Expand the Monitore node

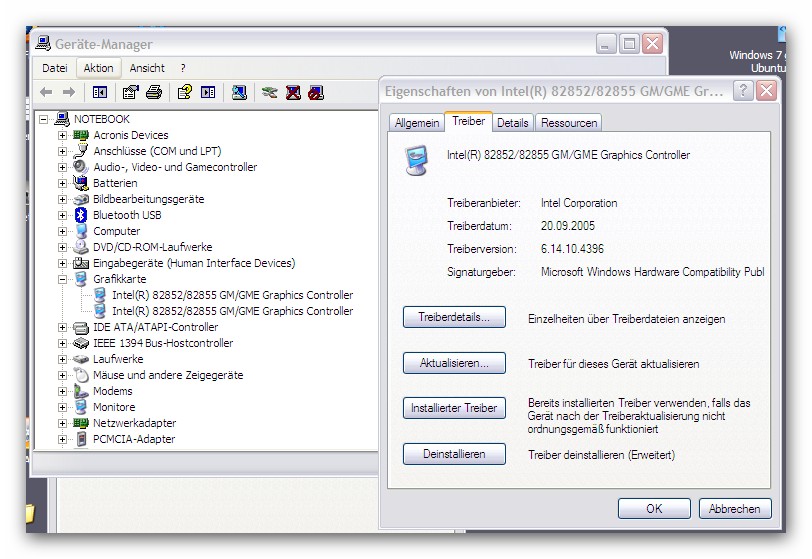tap(62, 408)
